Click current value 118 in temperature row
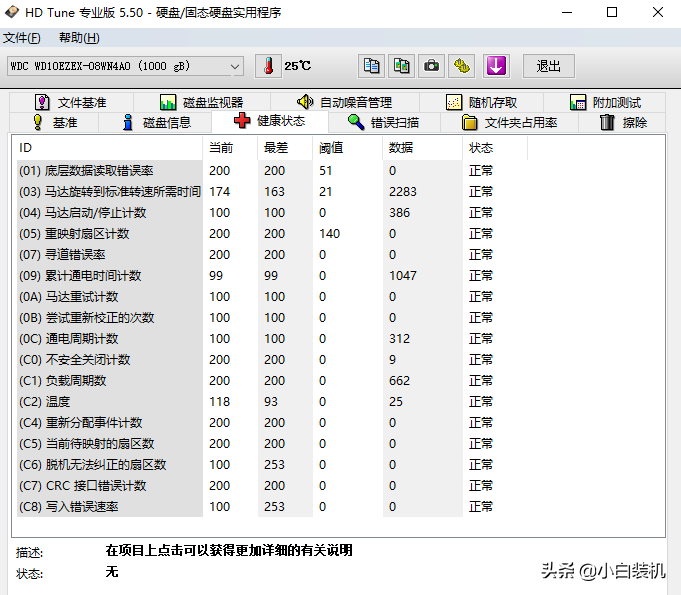681x595 pixels. point(219,402)
